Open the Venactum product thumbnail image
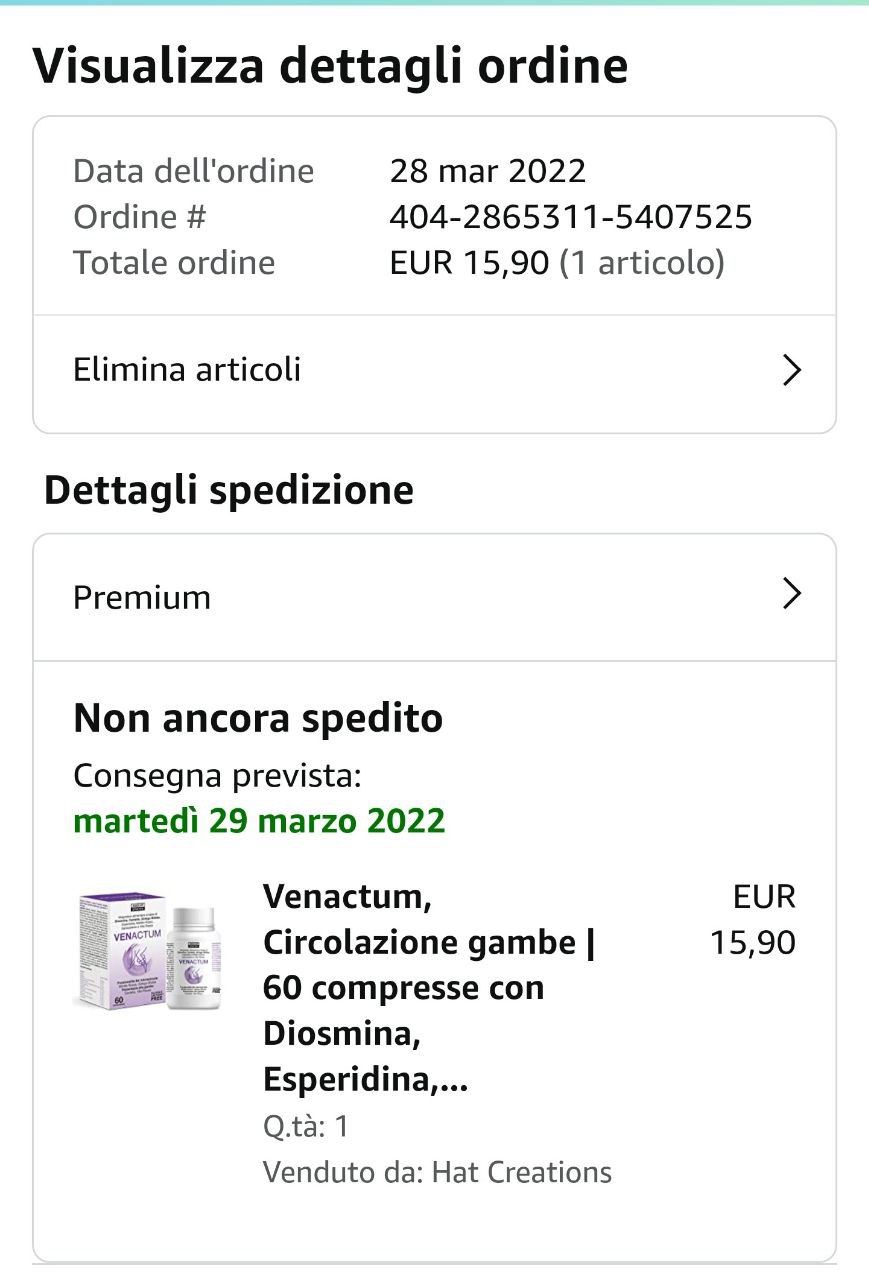Image resolution: width=869 pixels, height=1280 pixels. click(x=151, y=949)
